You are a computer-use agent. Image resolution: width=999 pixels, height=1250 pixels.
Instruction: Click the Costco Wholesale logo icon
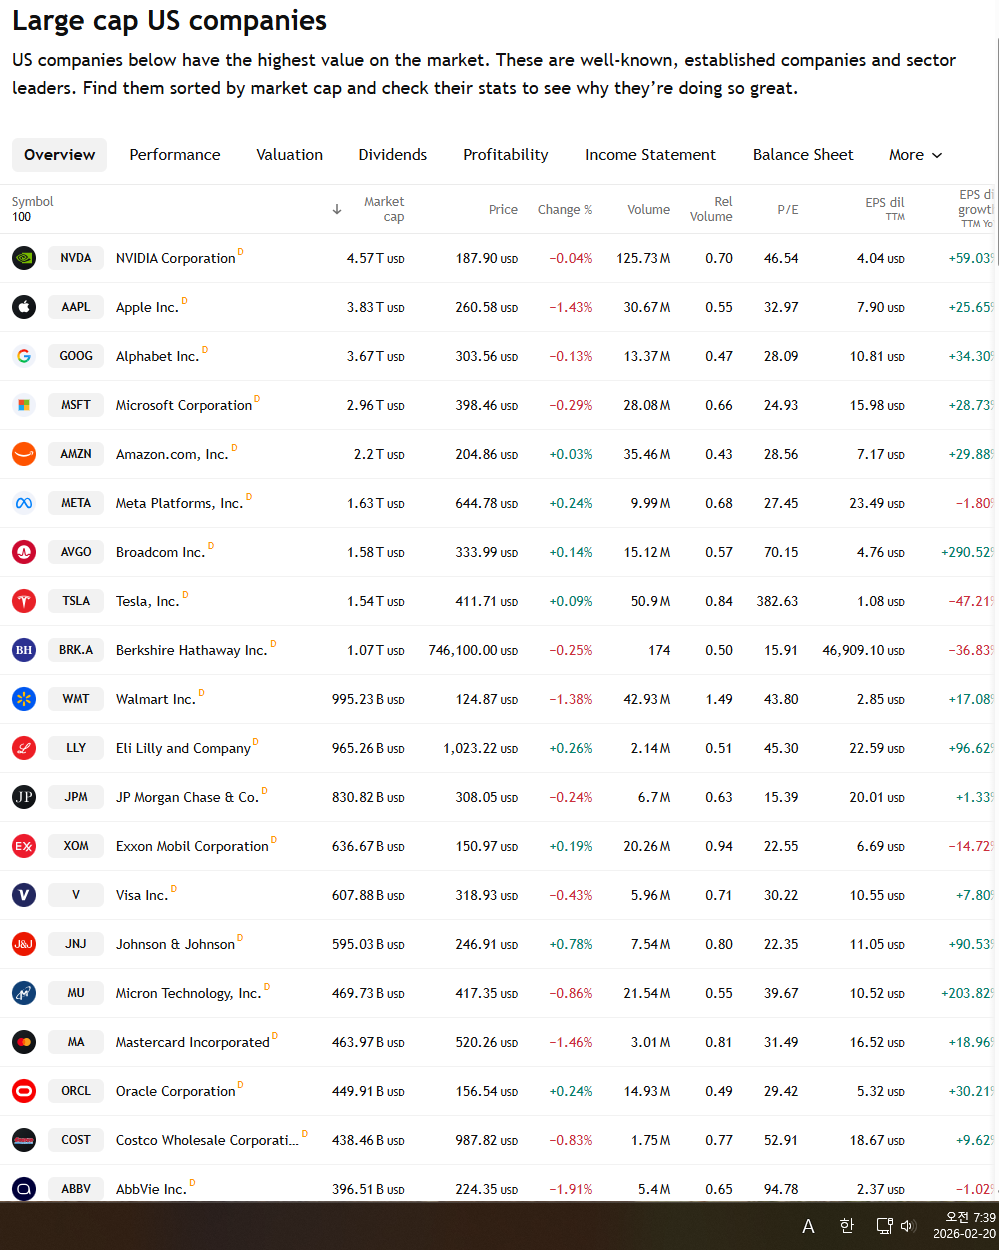click(x=24, y=1140)
